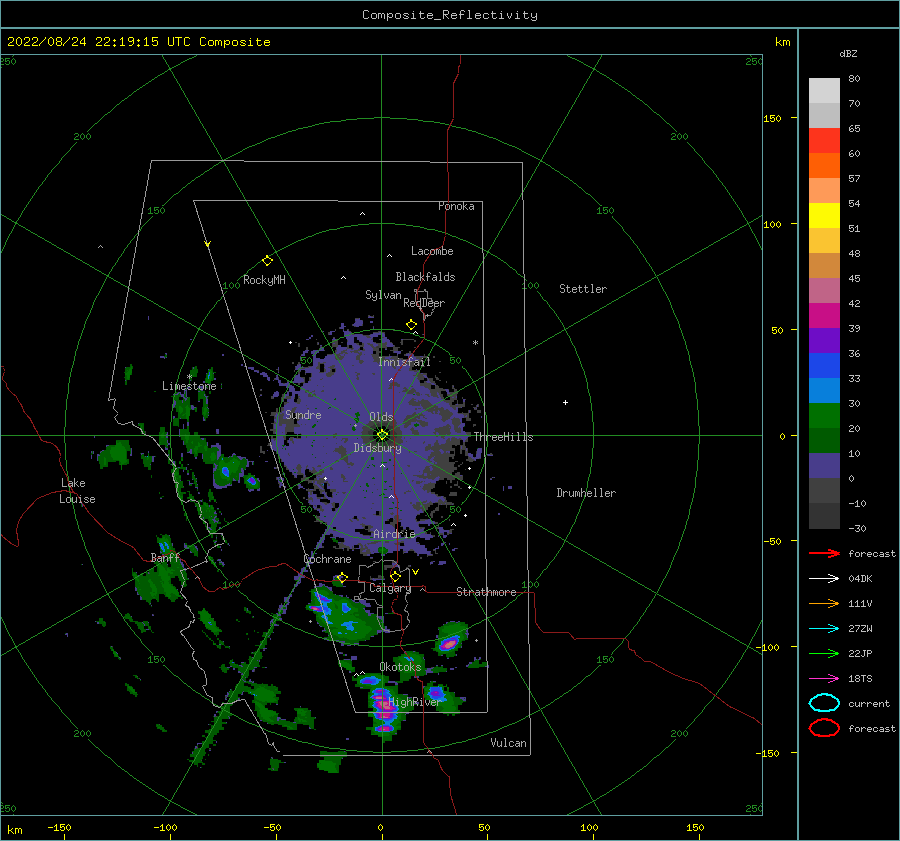Click the -150 tick on bottom axis
The width and height of the screenshot is (900, 841).
[59, 827]
